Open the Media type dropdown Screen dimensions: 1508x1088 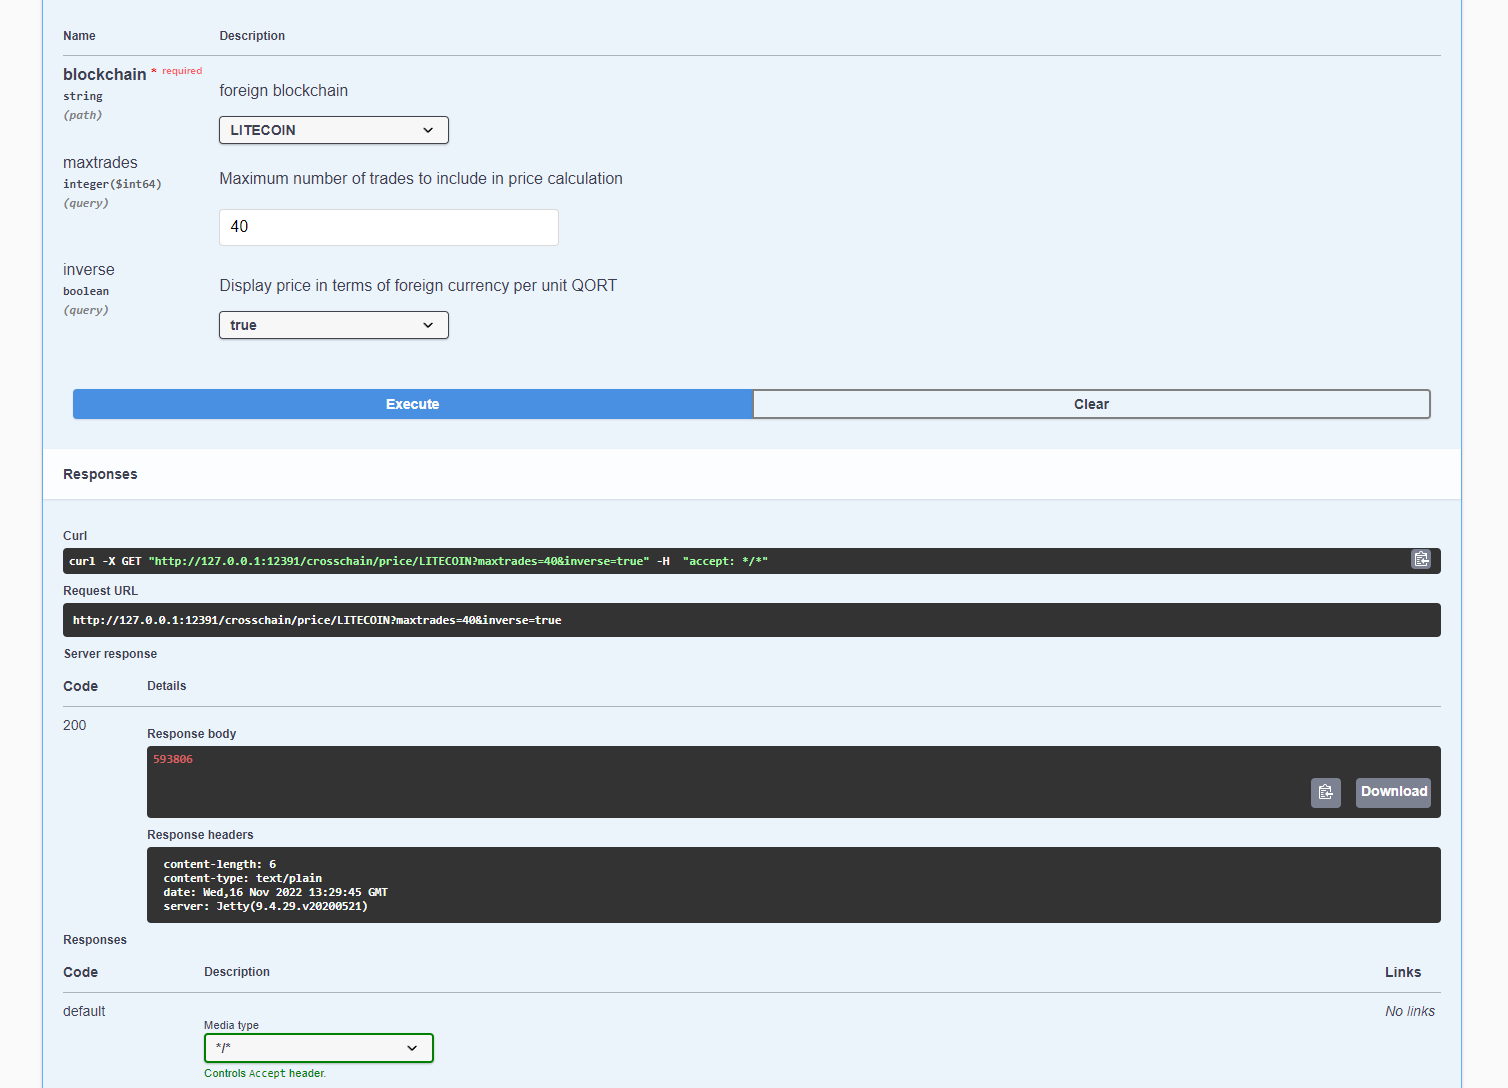coord(318,1048)
